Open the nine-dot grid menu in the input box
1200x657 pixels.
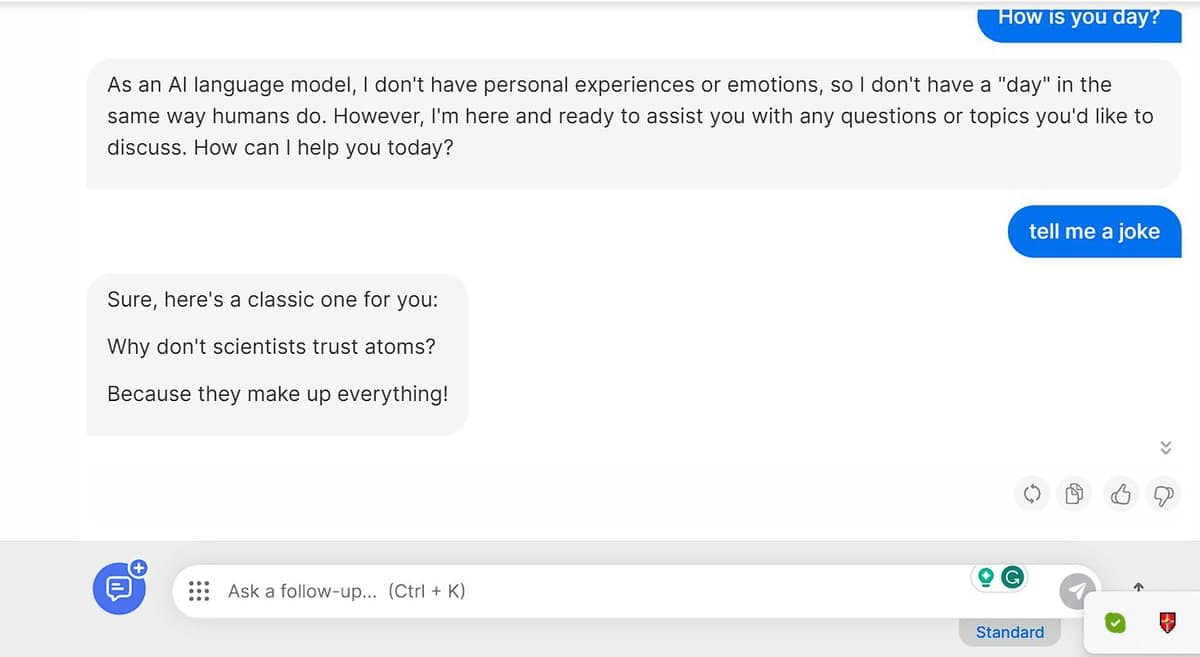pyautogui.click(x=199, y=591)
